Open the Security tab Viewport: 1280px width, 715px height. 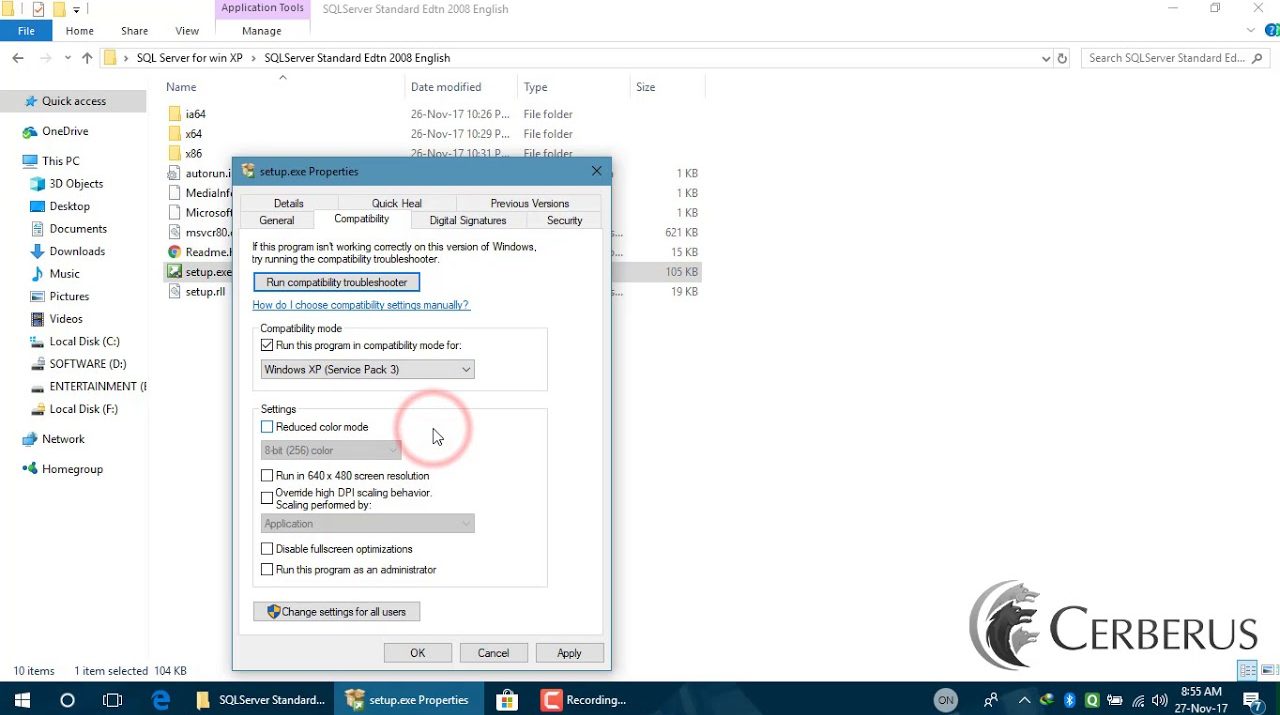[x=564, y=220]
